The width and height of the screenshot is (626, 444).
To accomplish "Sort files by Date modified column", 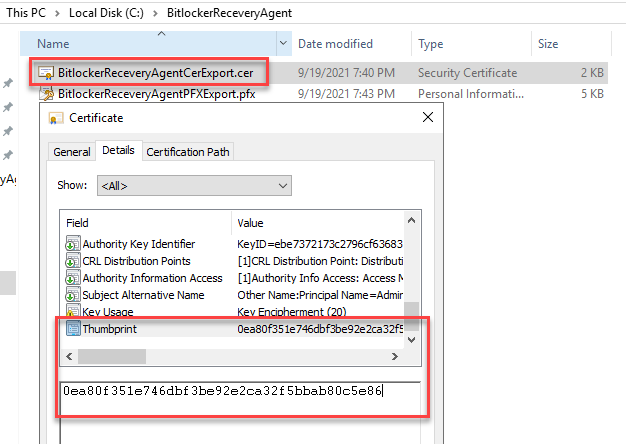I will (x=335, y=44).
